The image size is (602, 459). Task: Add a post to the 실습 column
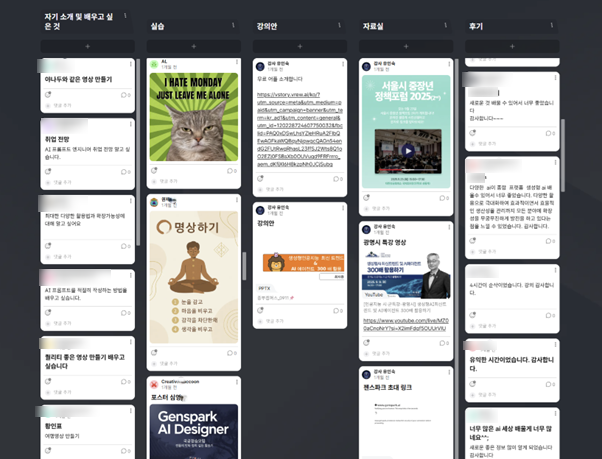click(x=193, y=46)
